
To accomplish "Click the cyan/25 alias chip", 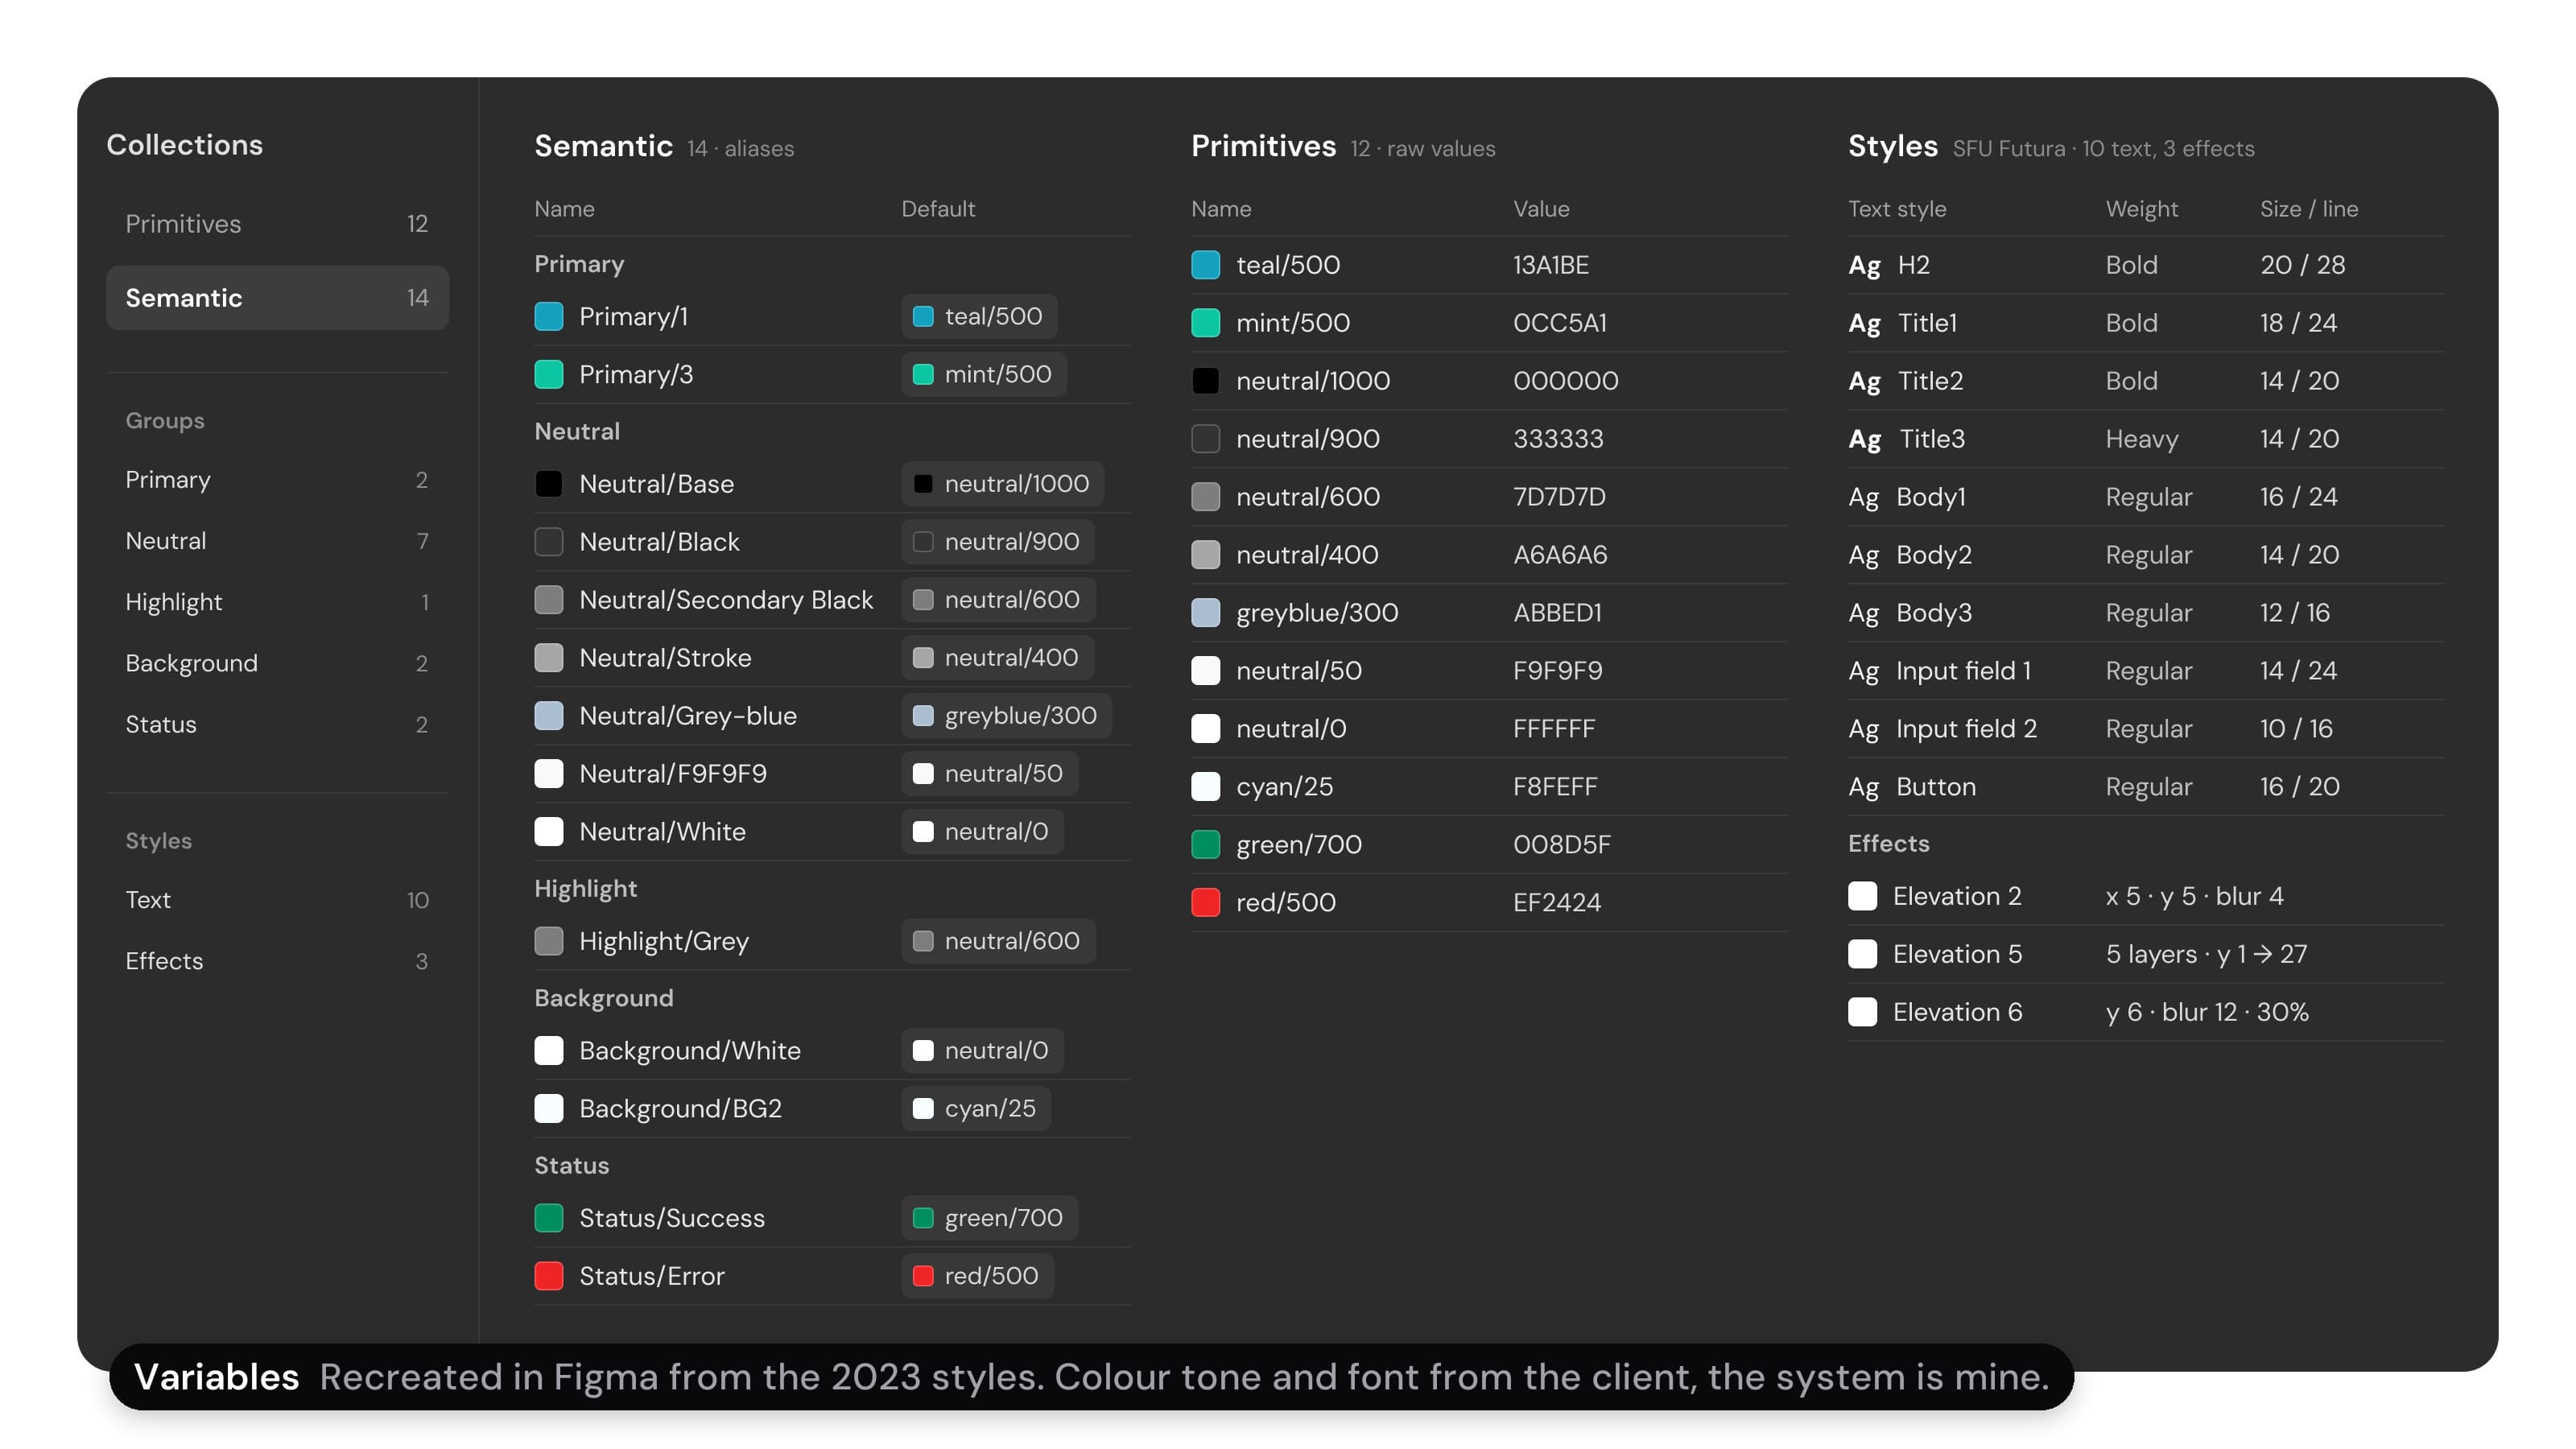I will pos(976,1109).
